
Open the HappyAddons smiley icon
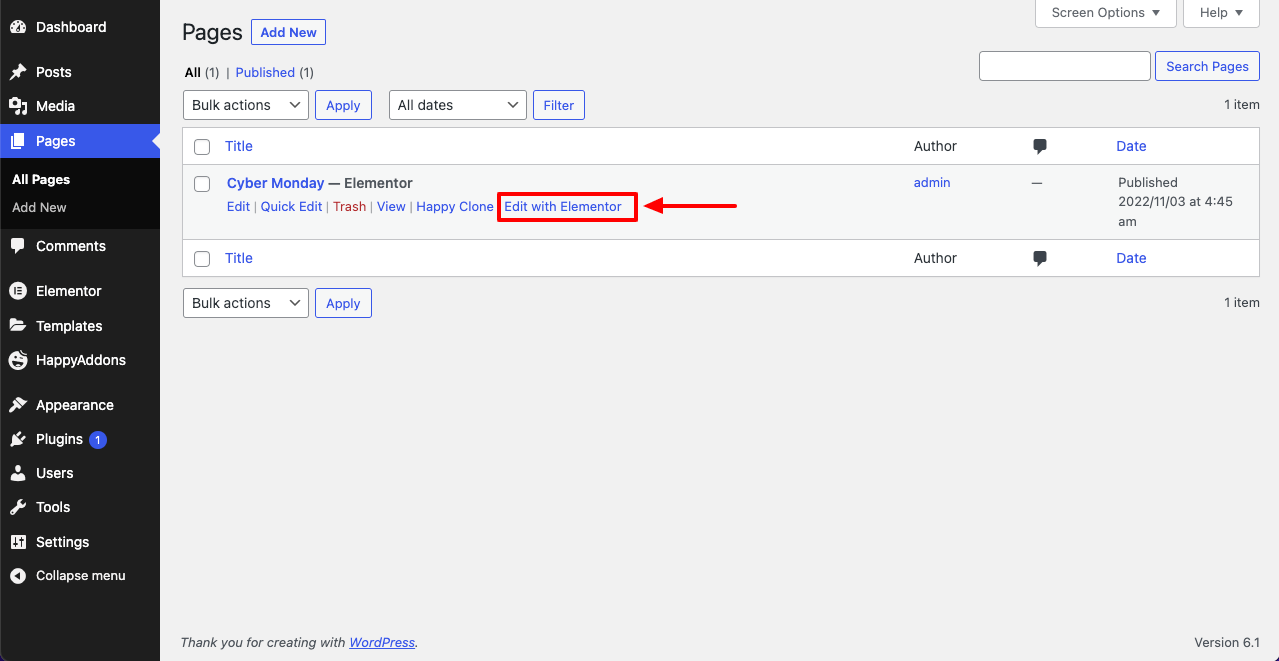[x=18, y=360]
